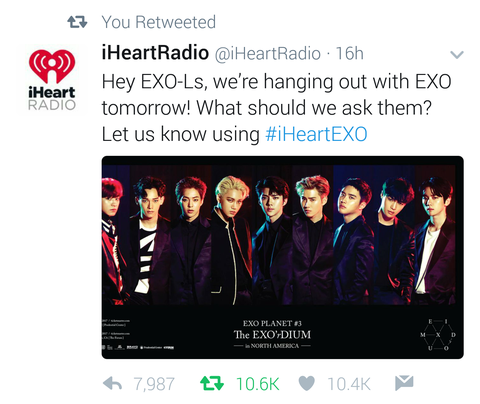Viewport: 480px width, 404px height.
Task: Open iHeartRadio display name link
Action: (x=155, y=53)
